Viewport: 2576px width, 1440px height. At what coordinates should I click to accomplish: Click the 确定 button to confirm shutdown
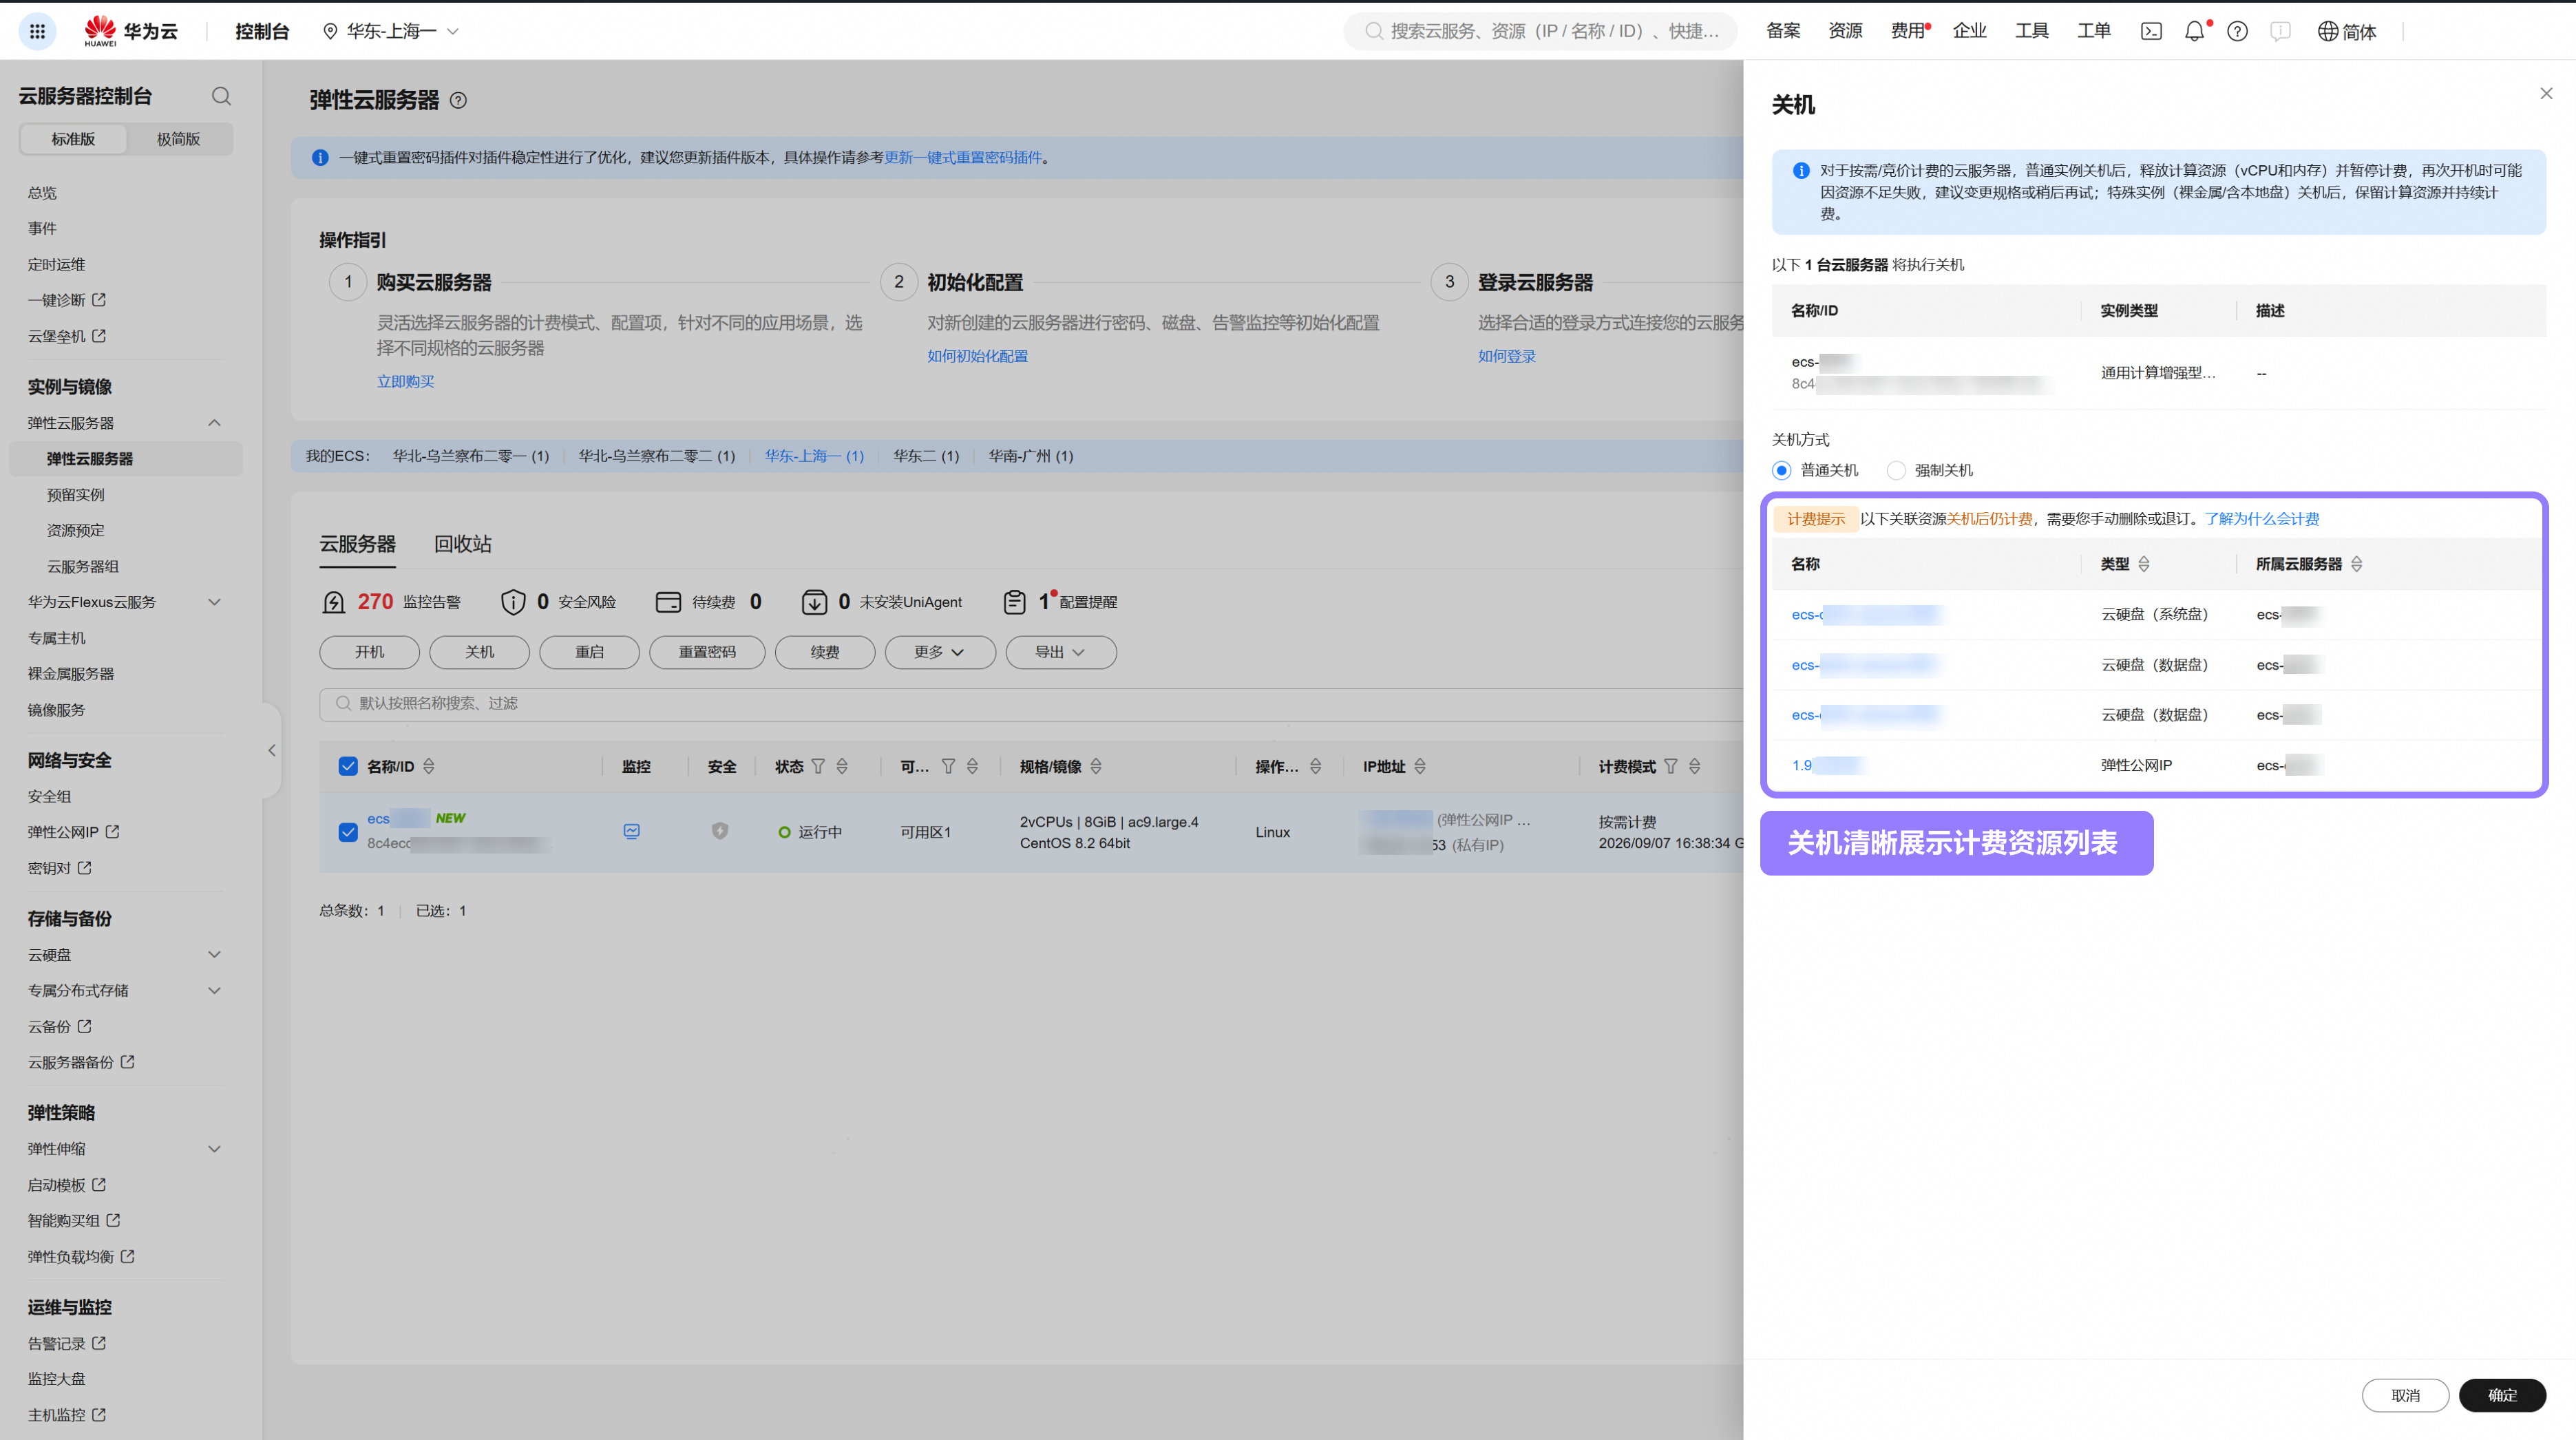click(x=2502, y=1395)
